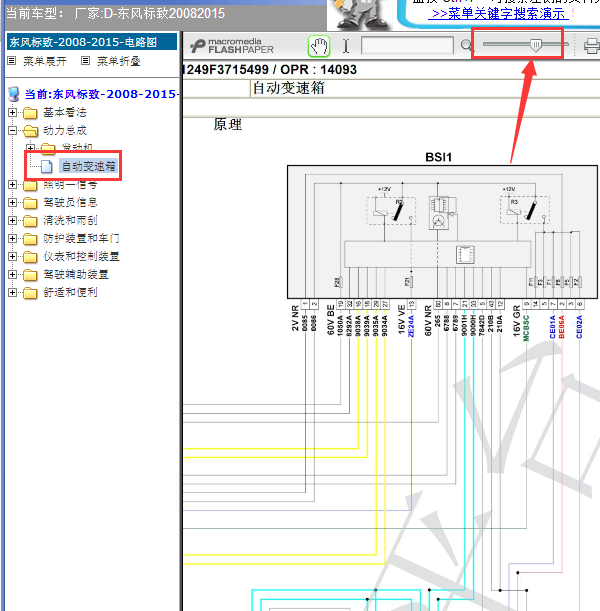Click the printer icon
Screen dimensions: 600x611
[591, 46]
